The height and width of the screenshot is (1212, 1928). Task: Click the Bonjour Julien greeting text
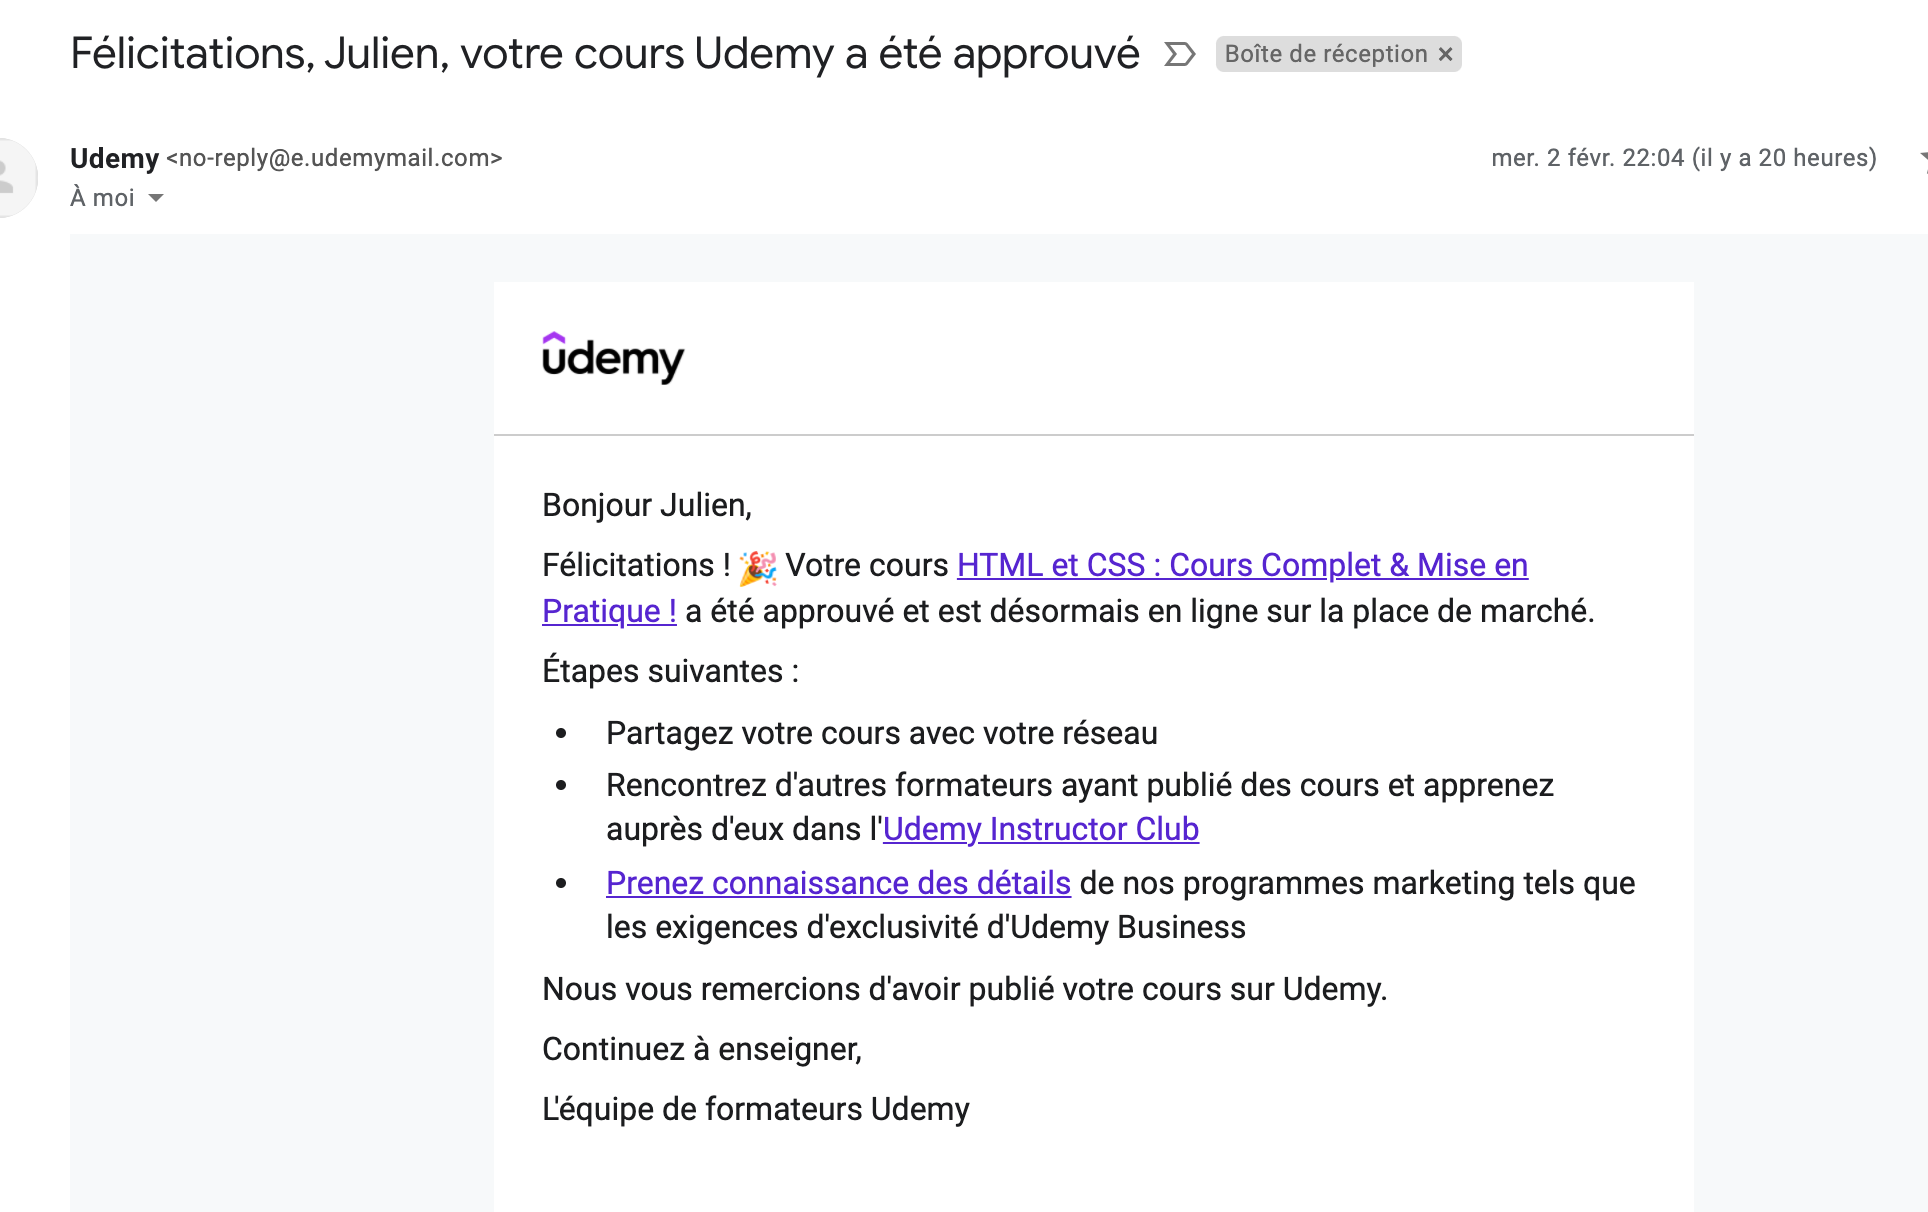point(646,505)
